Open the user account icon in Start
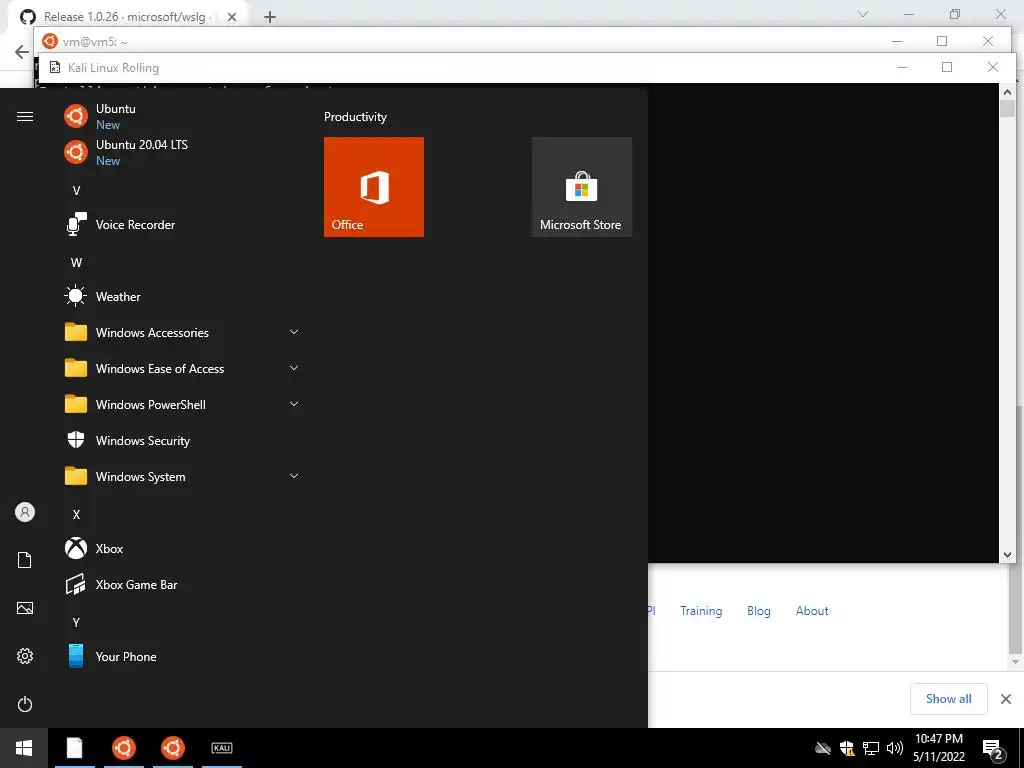 pos(25,512)
